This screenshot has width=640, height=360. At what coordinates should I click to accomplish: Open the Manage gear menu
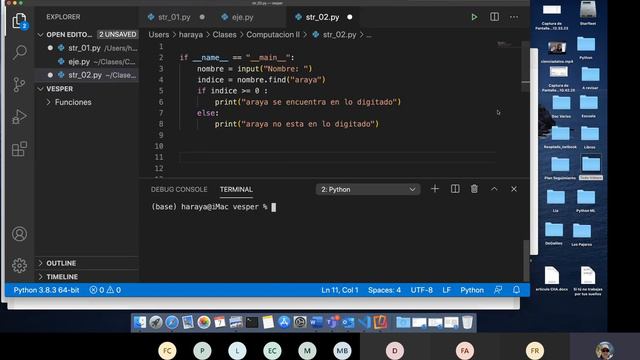[19, 266]
